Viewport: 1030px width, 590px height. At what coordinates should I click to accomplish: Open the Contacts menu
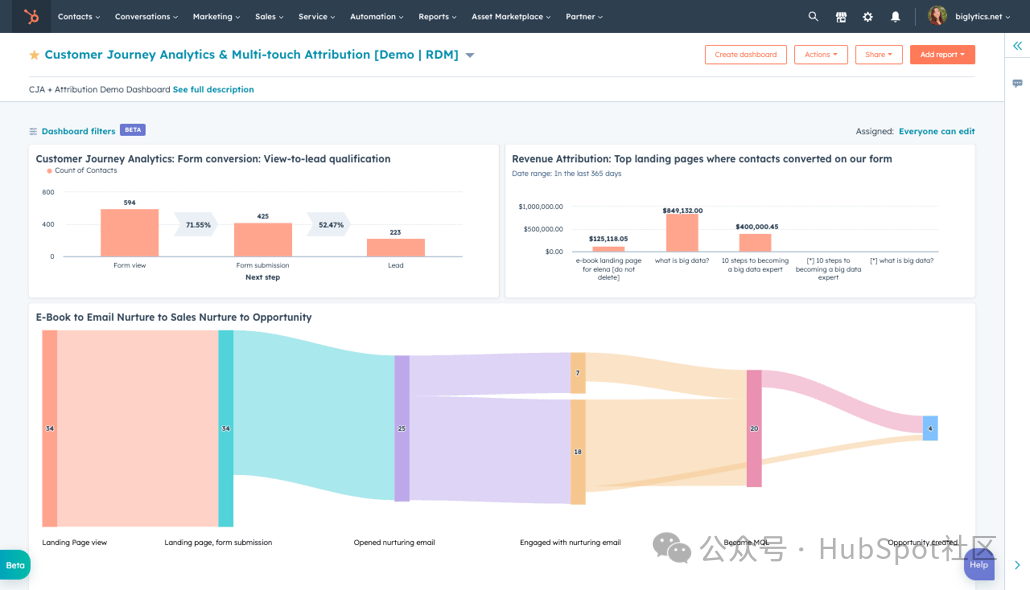coord(78,17)
